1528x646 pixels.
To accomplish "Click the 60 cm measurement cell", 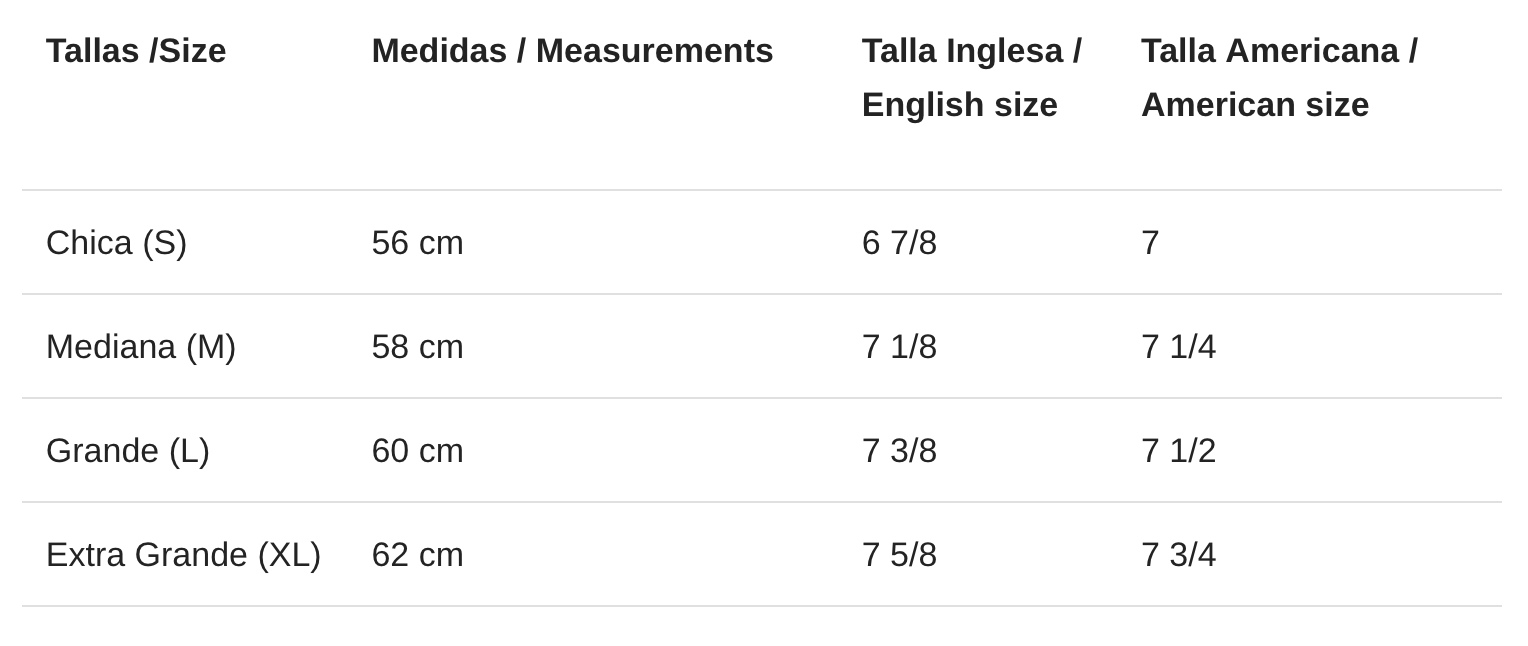I will [417, 451].
